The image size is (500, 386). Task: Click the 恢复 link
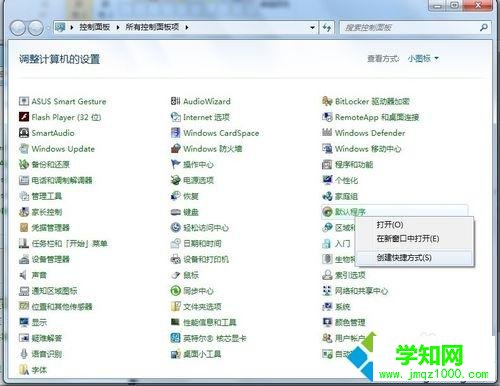[191, 196]
